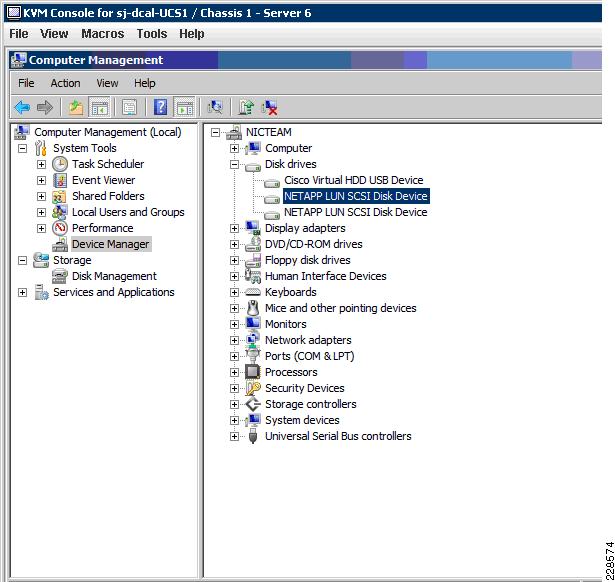Open the Computer Management Help menu

click(x=144, y=83)
